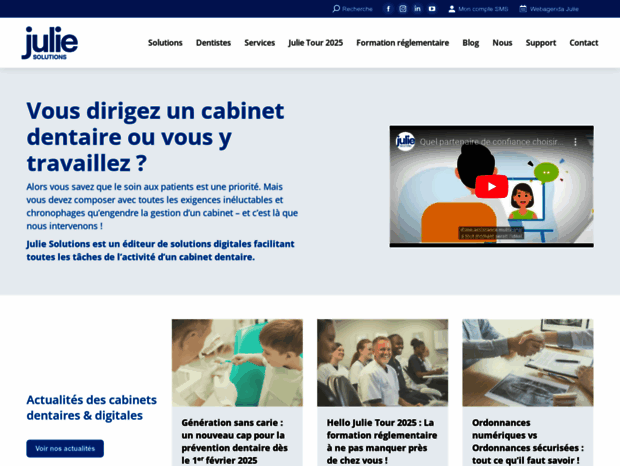Open the Dentistes menu

click(214, 43)
